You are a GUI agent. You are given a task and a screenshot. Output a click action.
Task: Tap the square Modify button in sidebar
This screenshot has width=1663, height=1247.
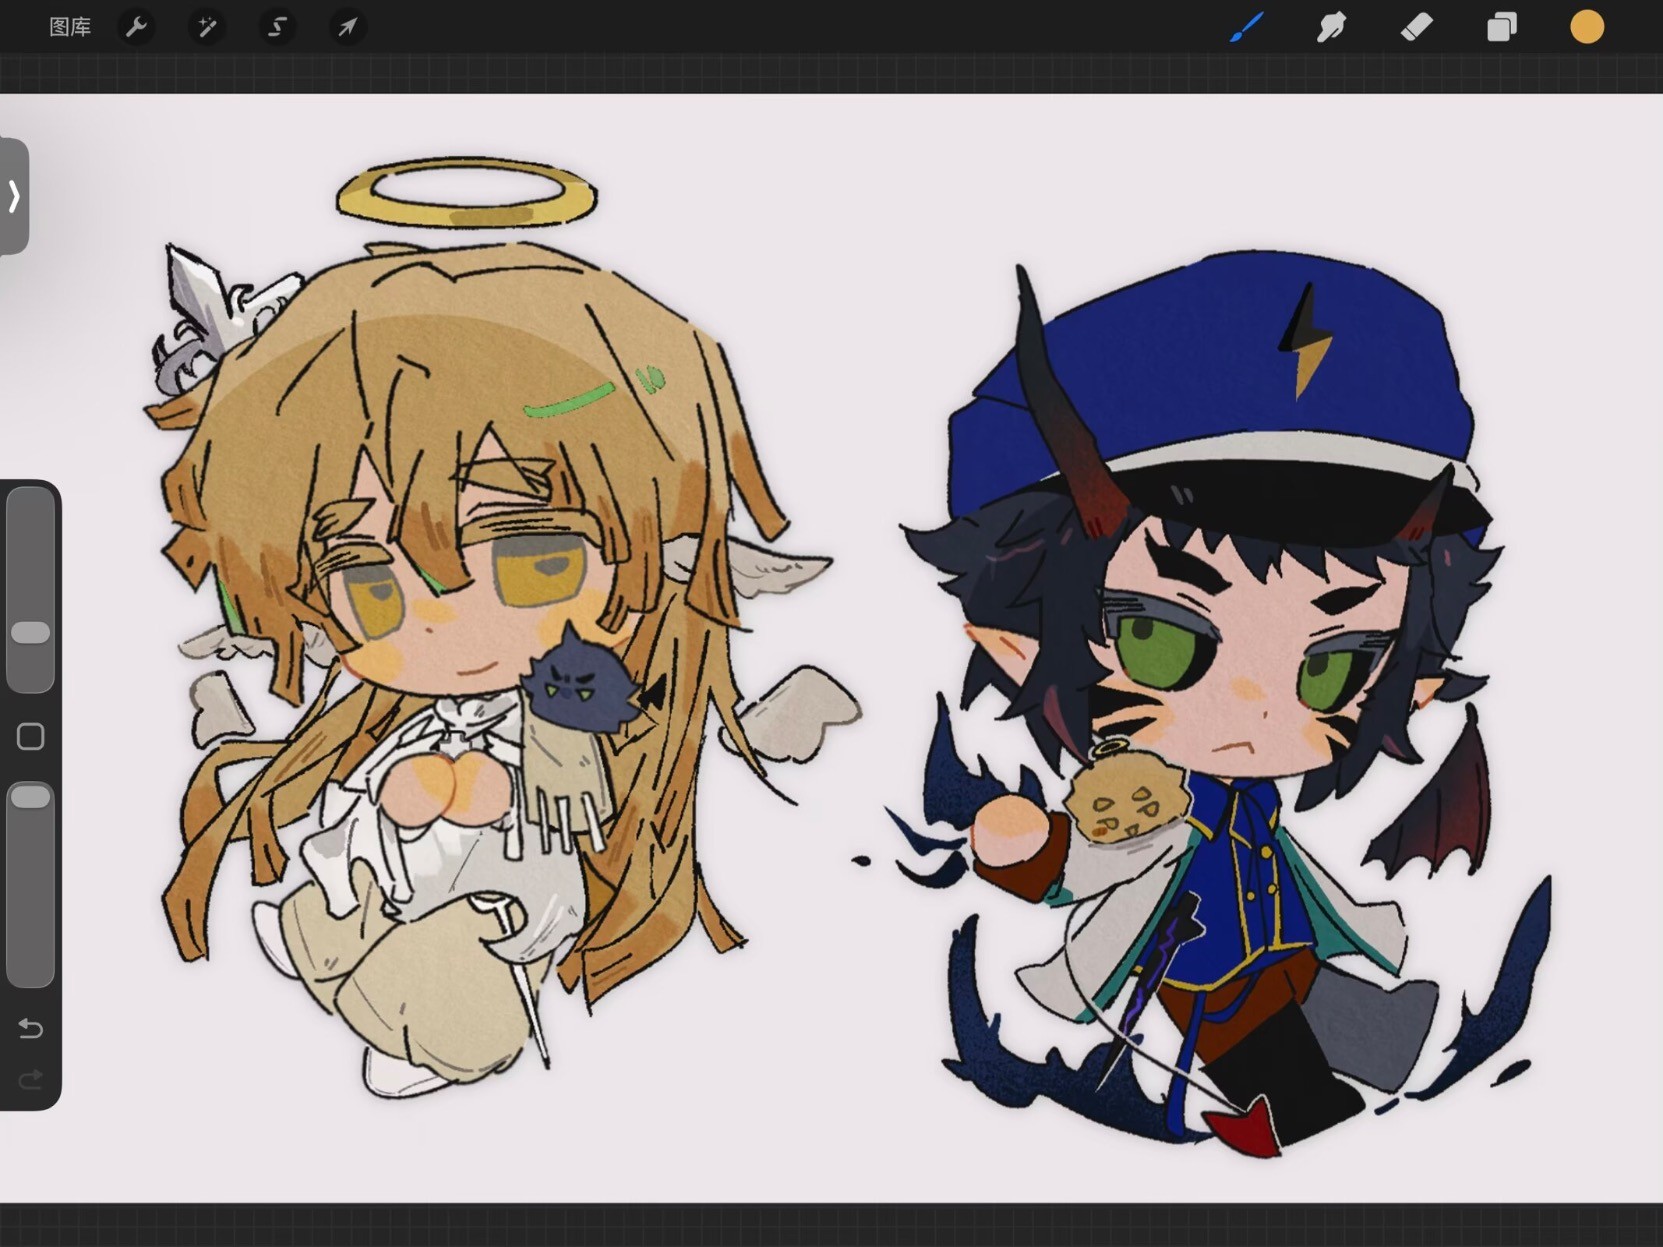30,737
